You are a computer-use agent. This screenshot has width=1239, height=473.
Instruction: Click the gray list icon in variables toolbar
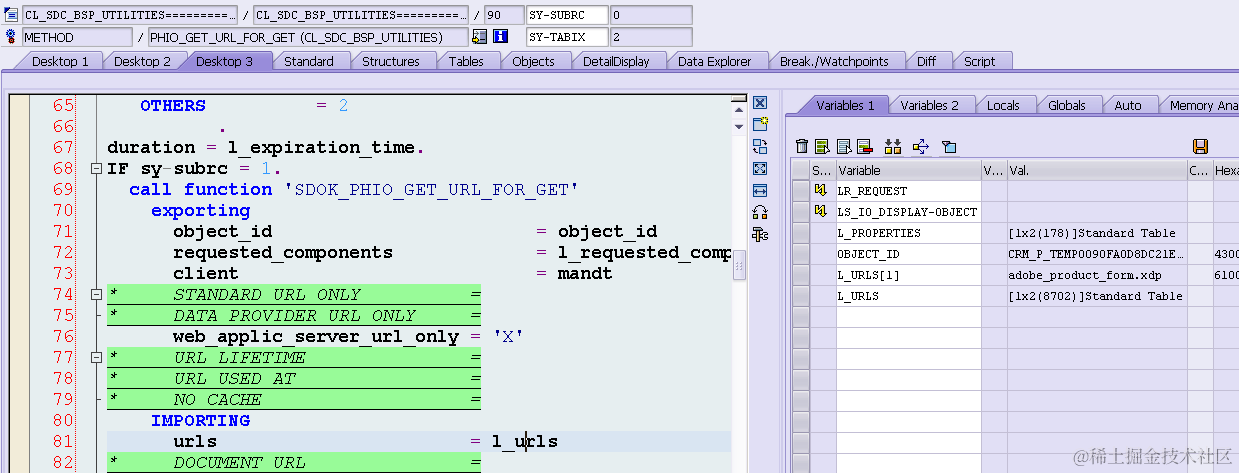843,147
